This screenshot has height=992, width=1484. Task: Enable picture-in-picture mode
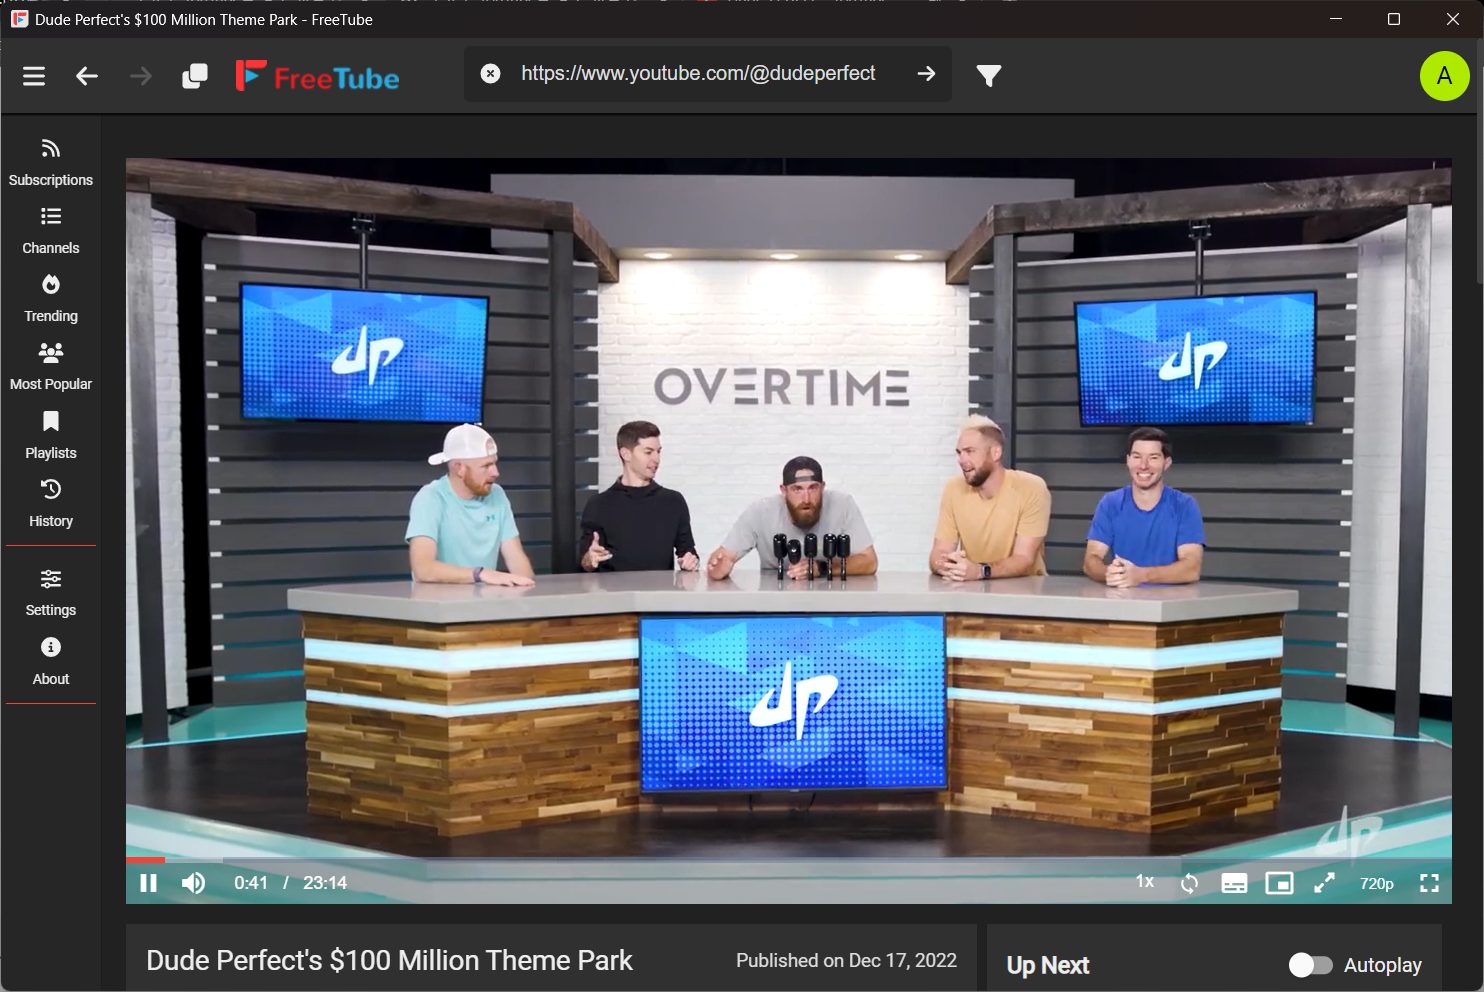(1279, 883)
